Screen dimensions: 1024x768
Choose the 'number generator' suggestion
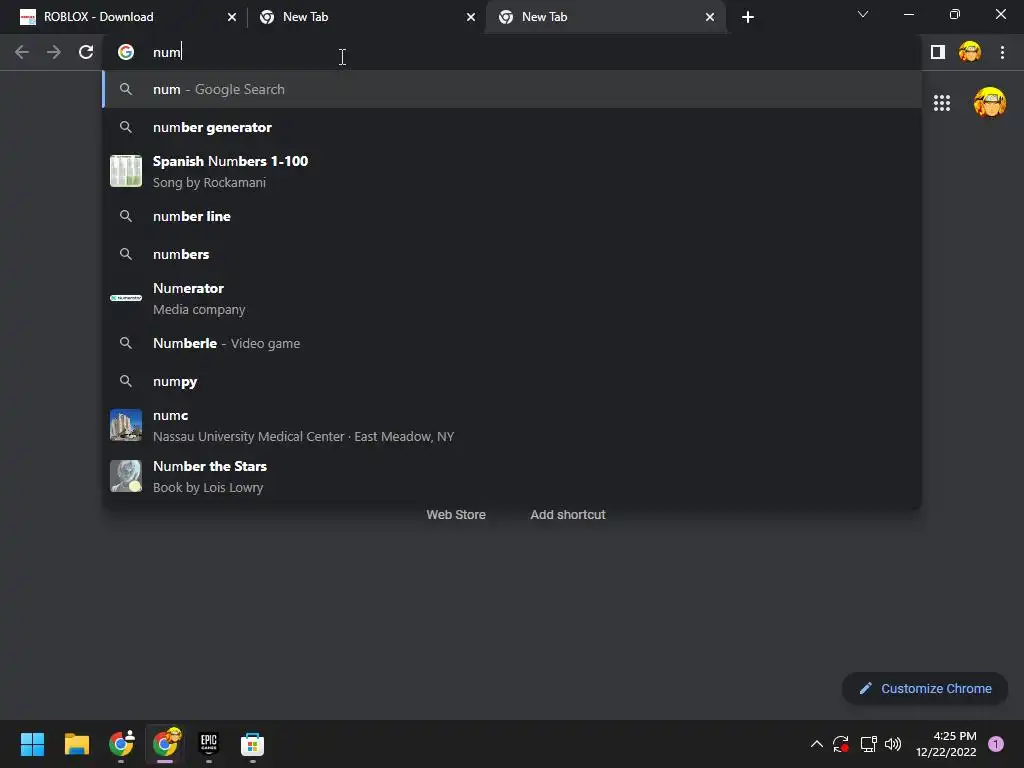pos(512,127)
